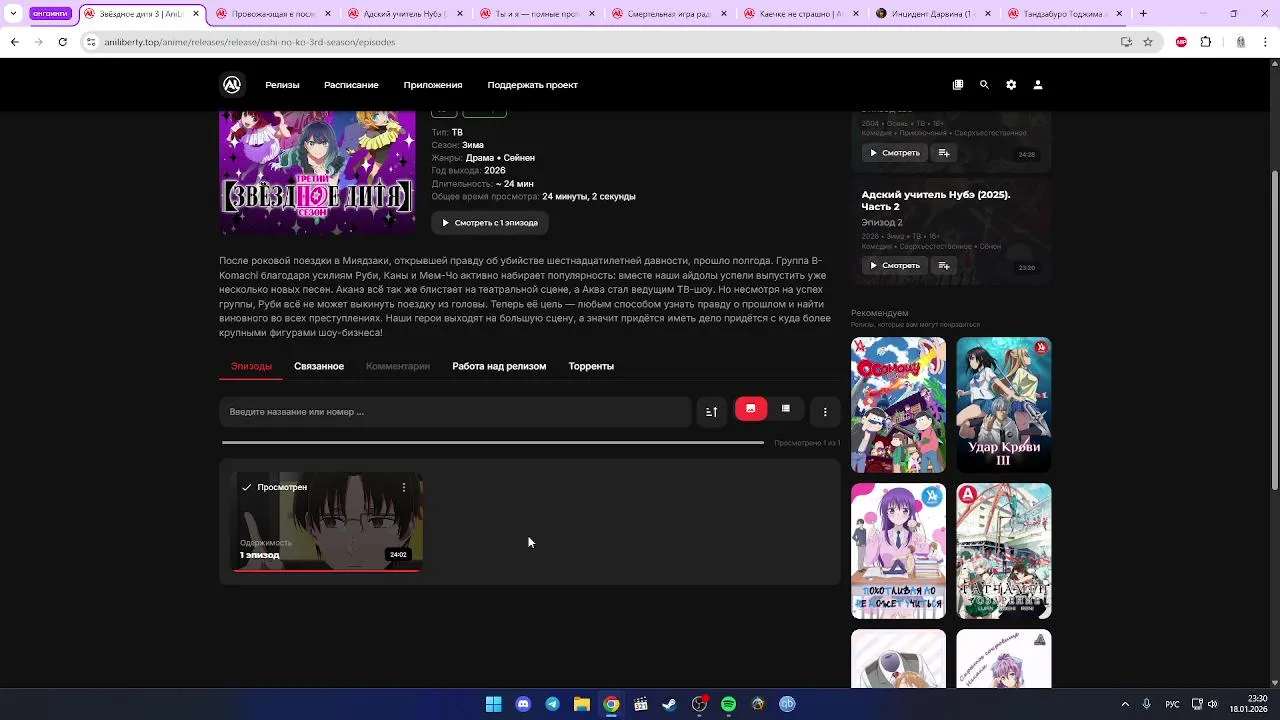Viewport: 1280px width, 720px height.
Task: Open the Звёздное дитя poster image
Action: coord(317,173)
